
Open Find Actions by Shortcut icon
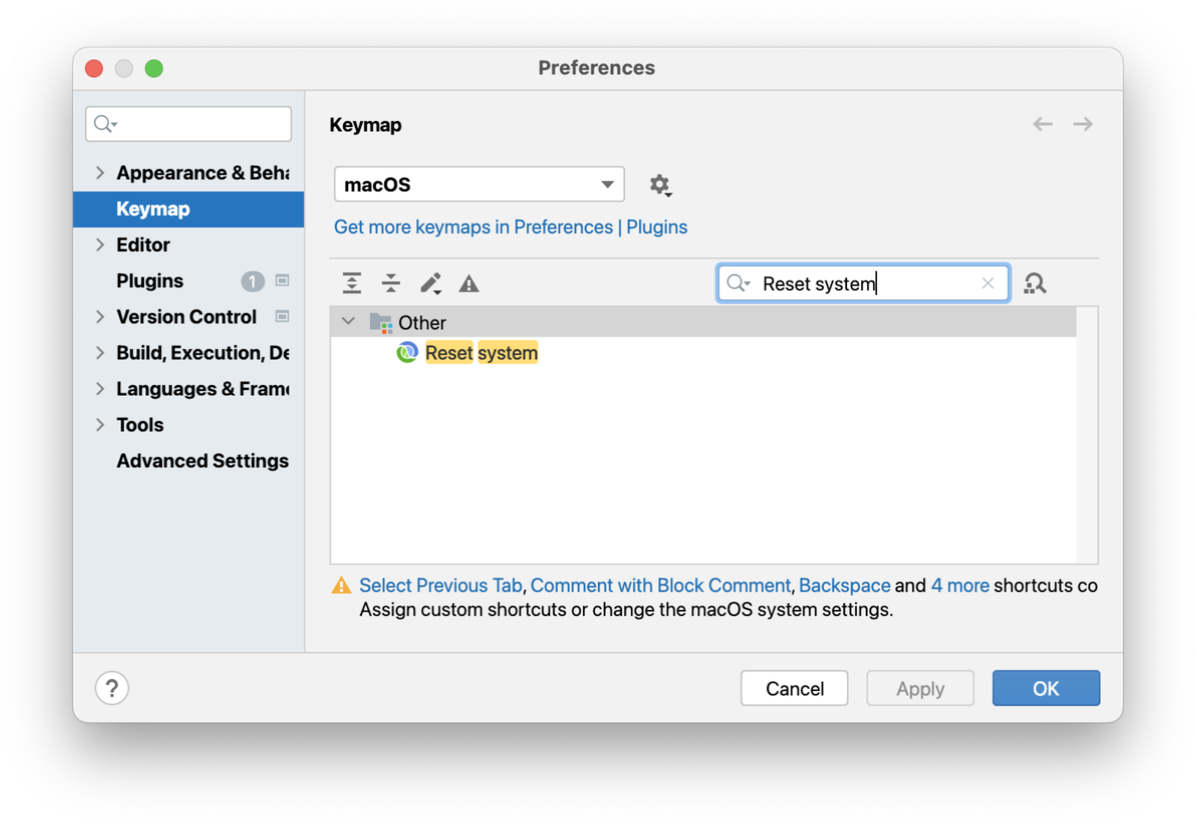[x=1035, y=284]
